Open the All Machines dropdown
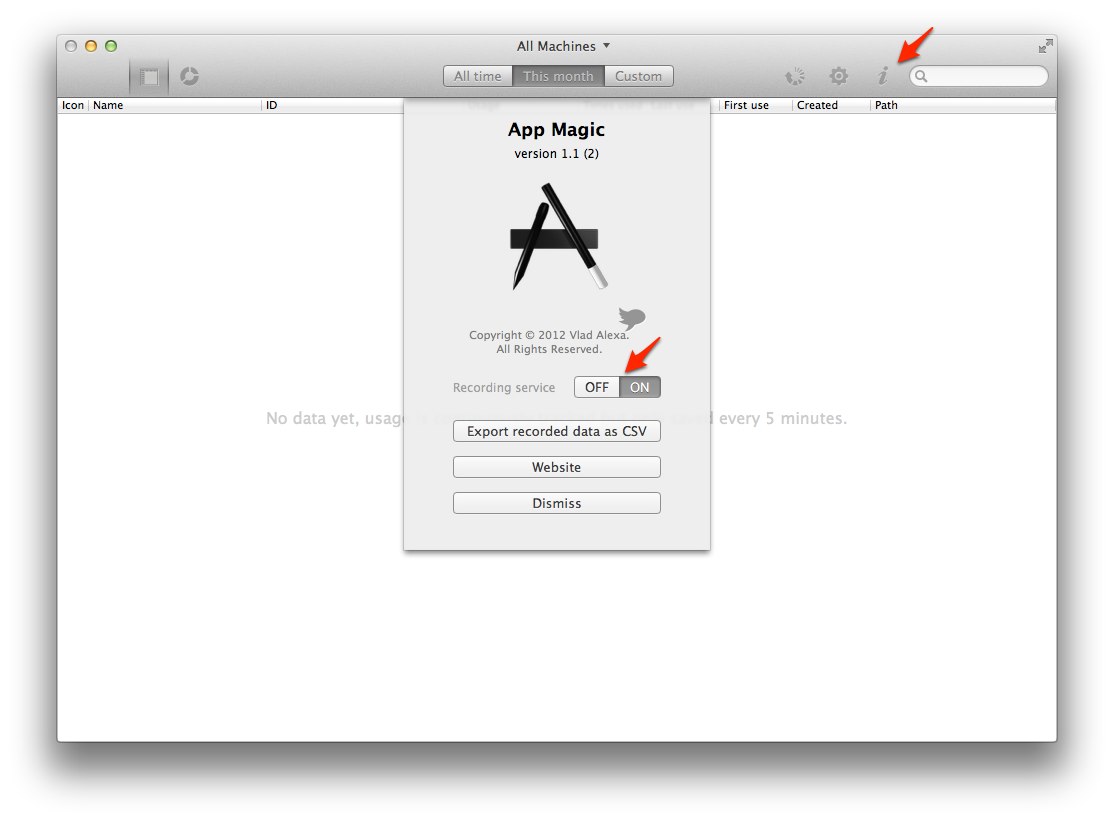 tap(563, 46)
